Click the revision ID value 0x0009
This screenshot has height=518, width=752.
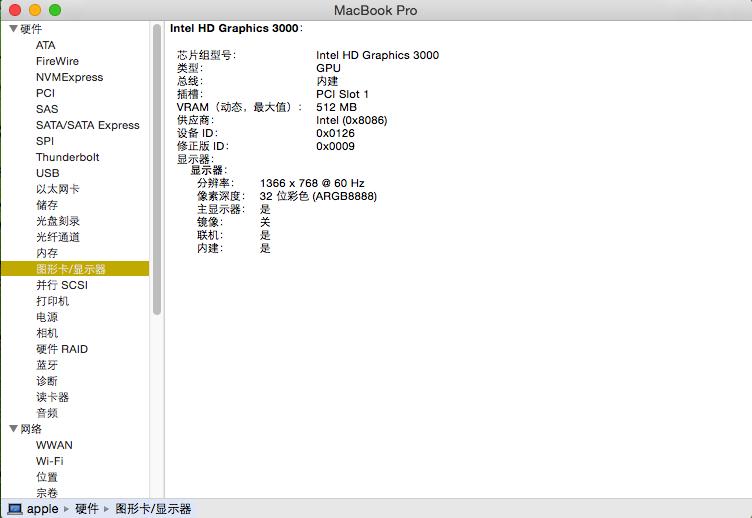click(335, 146)
